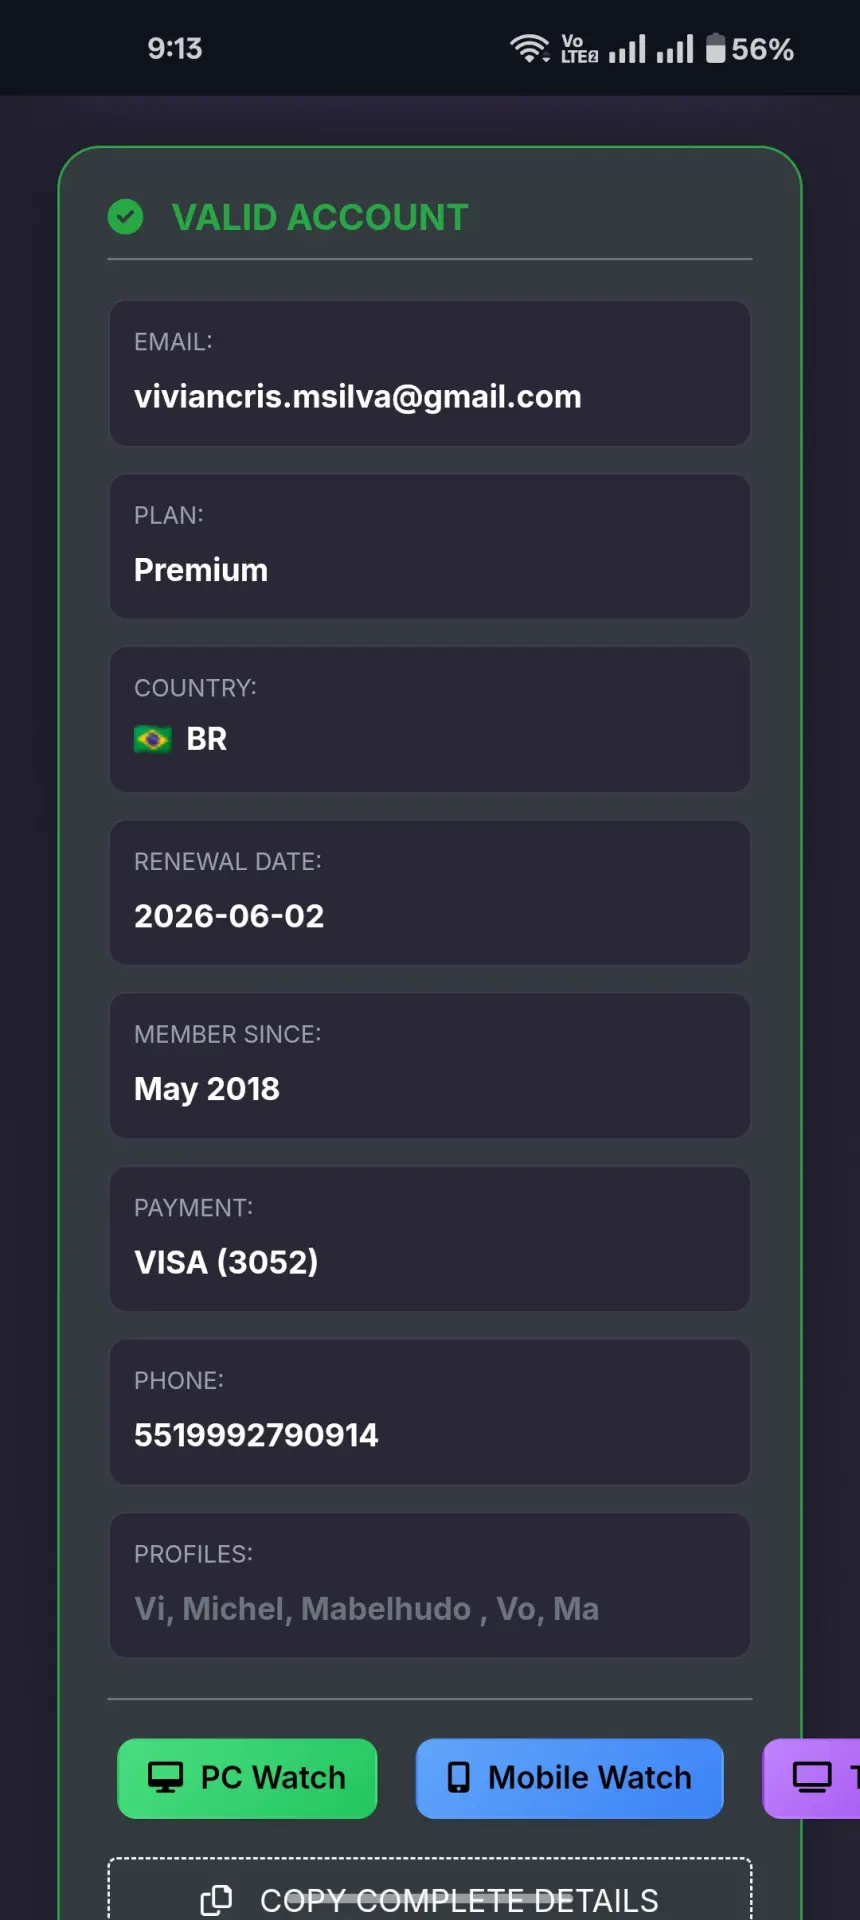Click the TV screen icon on purple button
860x1920 pixels.
812,1777
